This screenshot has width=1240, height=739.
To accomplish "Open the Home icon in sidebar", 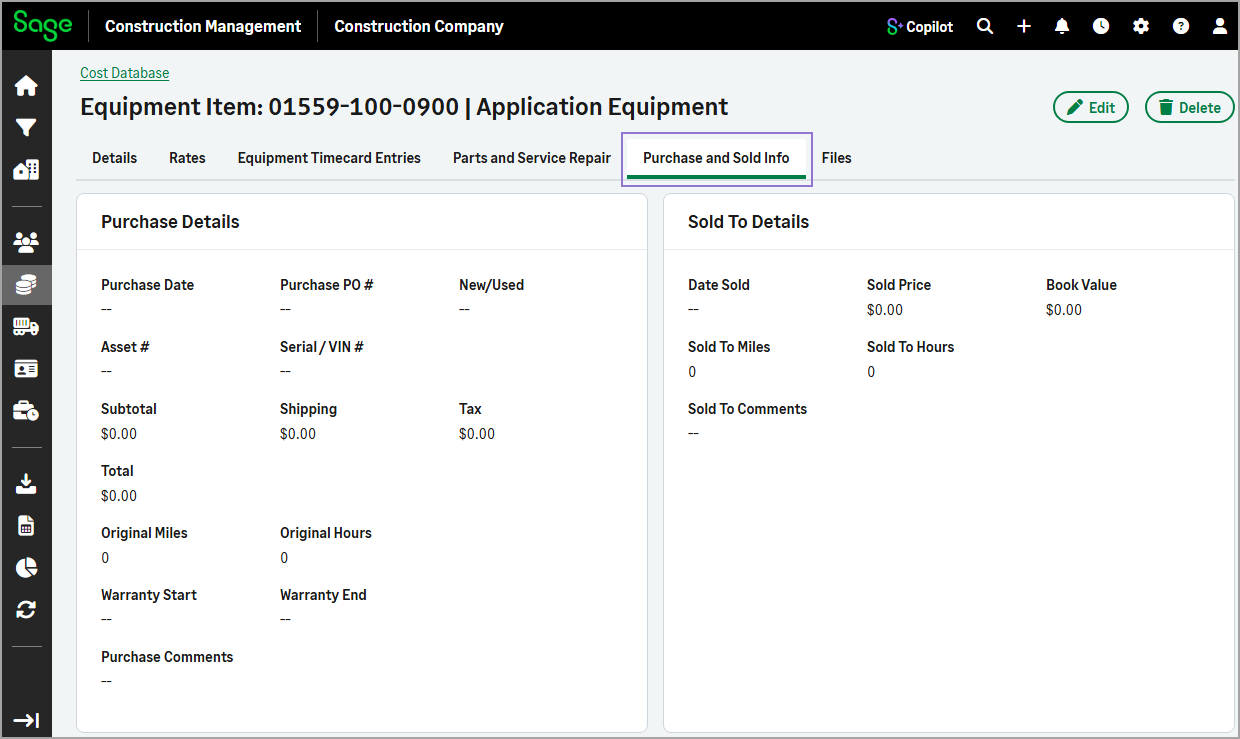I will click(x=26, y=86).
